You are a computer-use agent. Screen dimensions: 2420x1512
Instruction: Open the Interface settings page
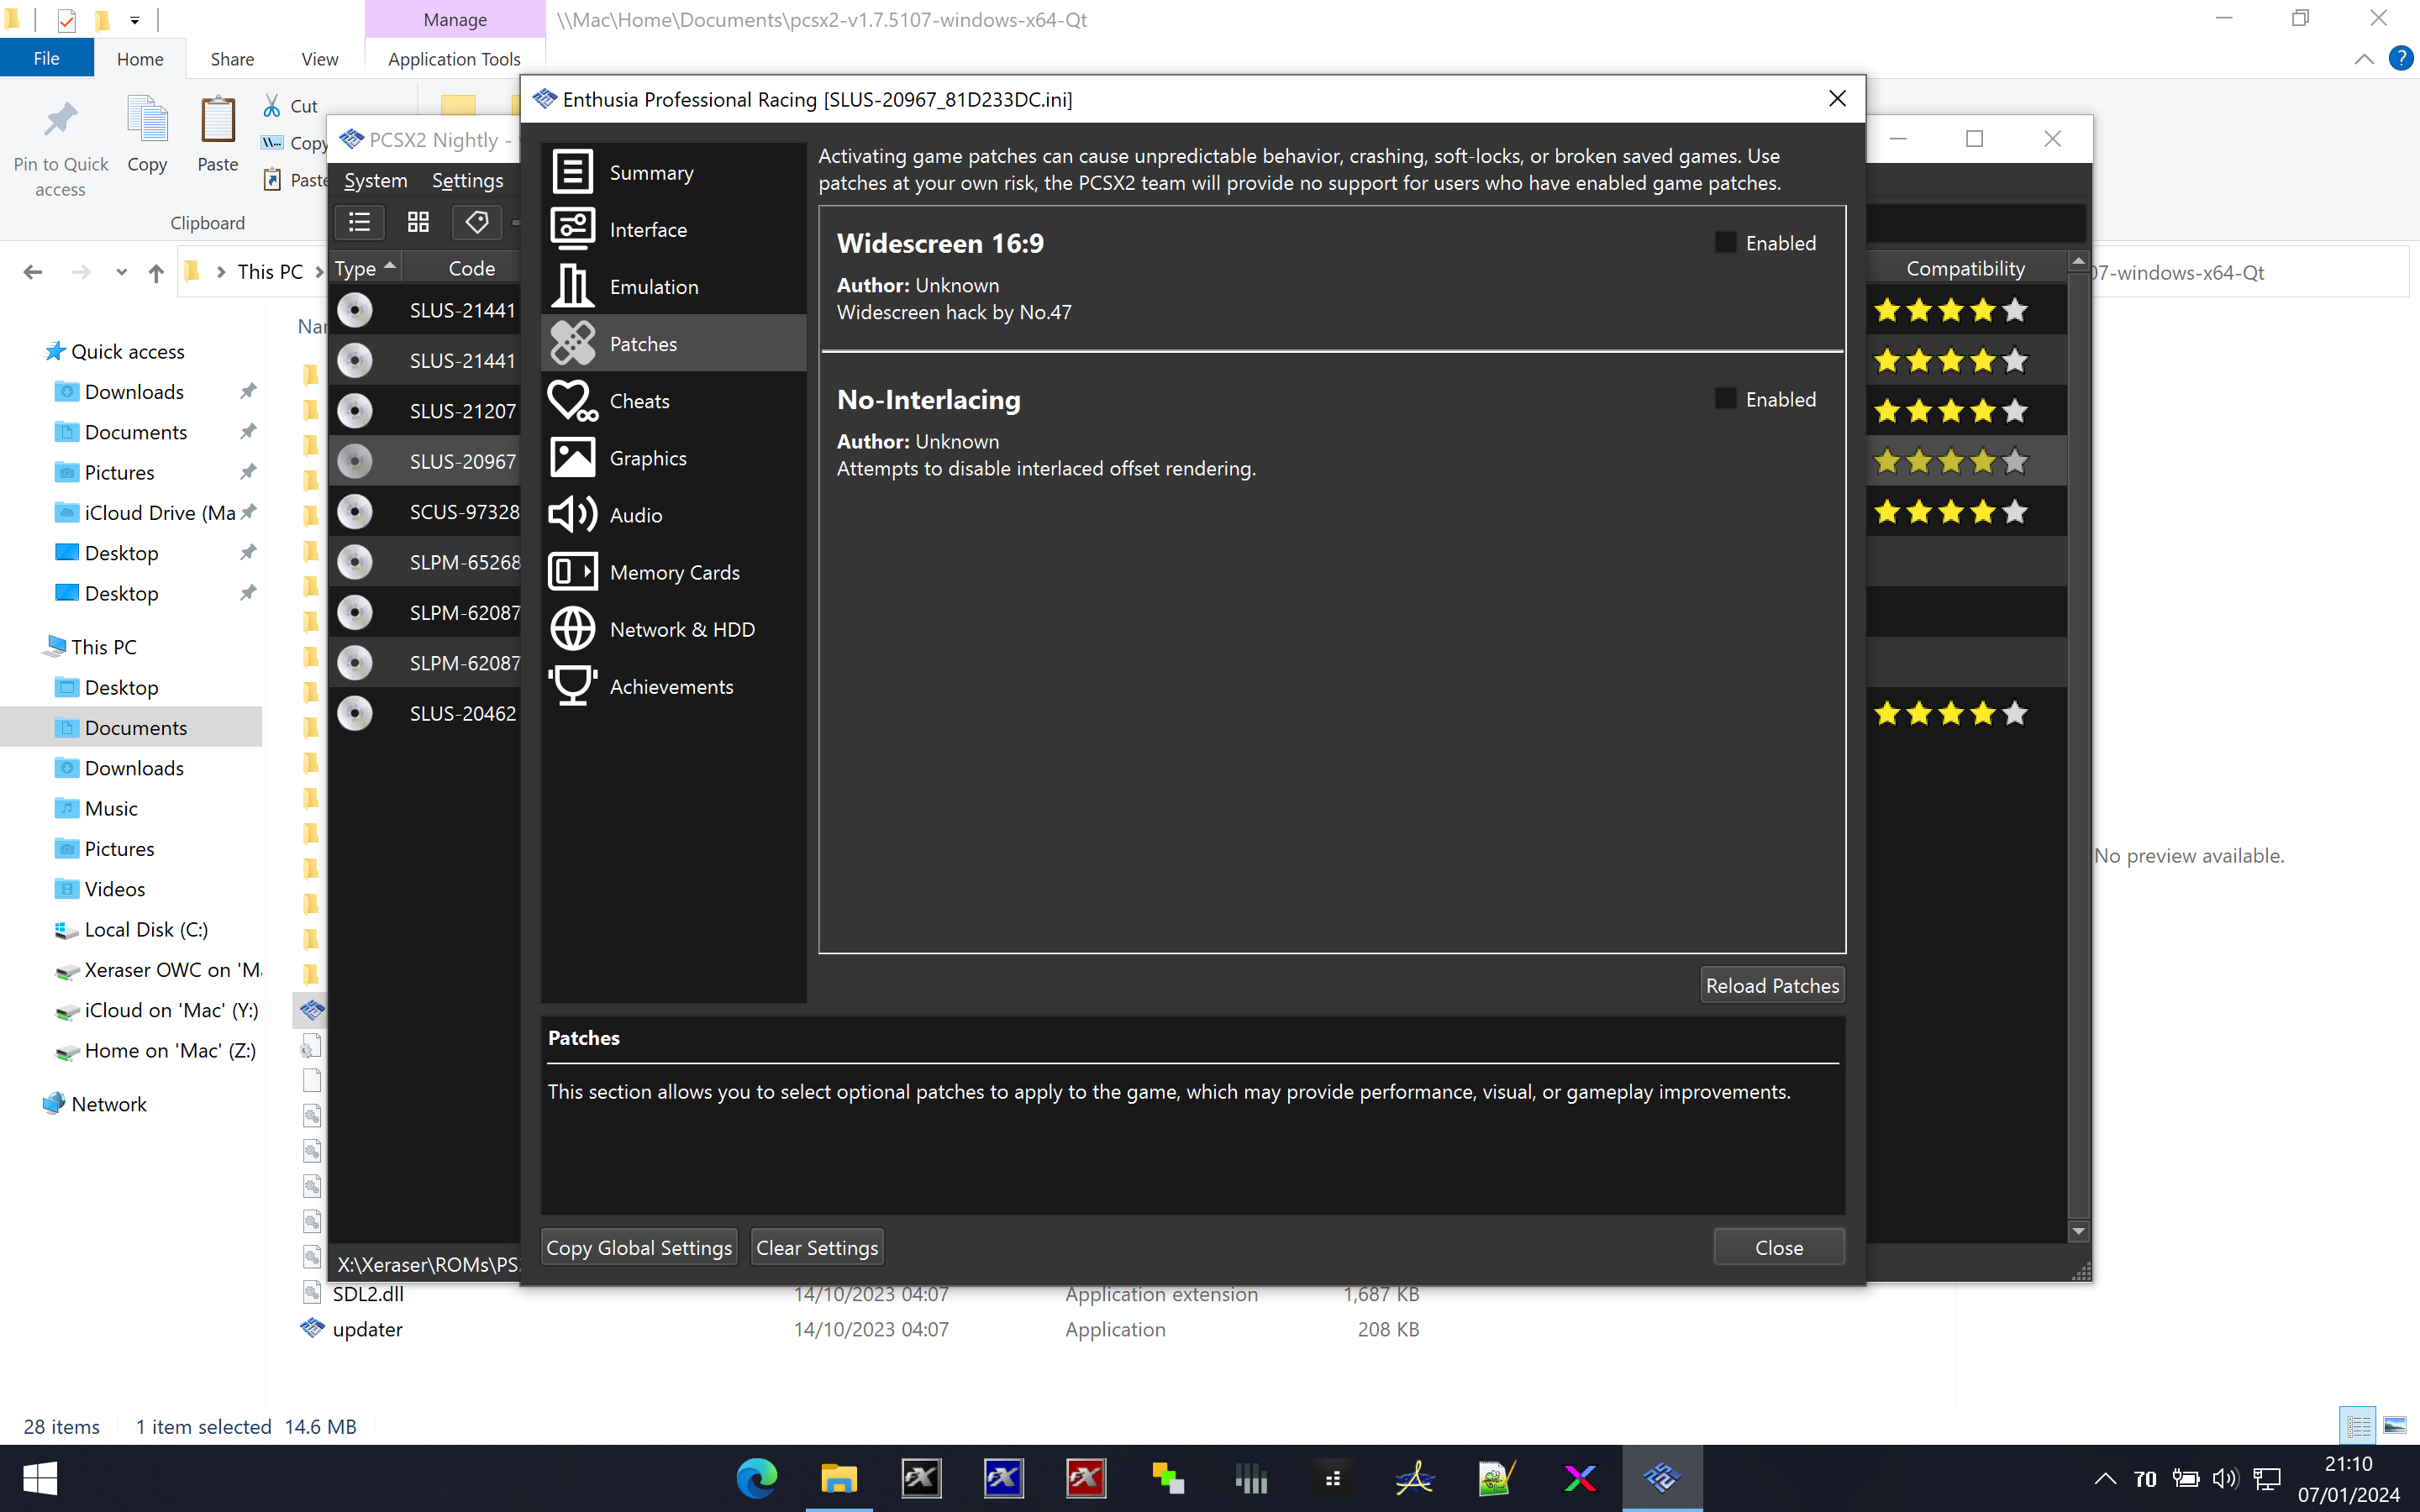coord(673,229)
